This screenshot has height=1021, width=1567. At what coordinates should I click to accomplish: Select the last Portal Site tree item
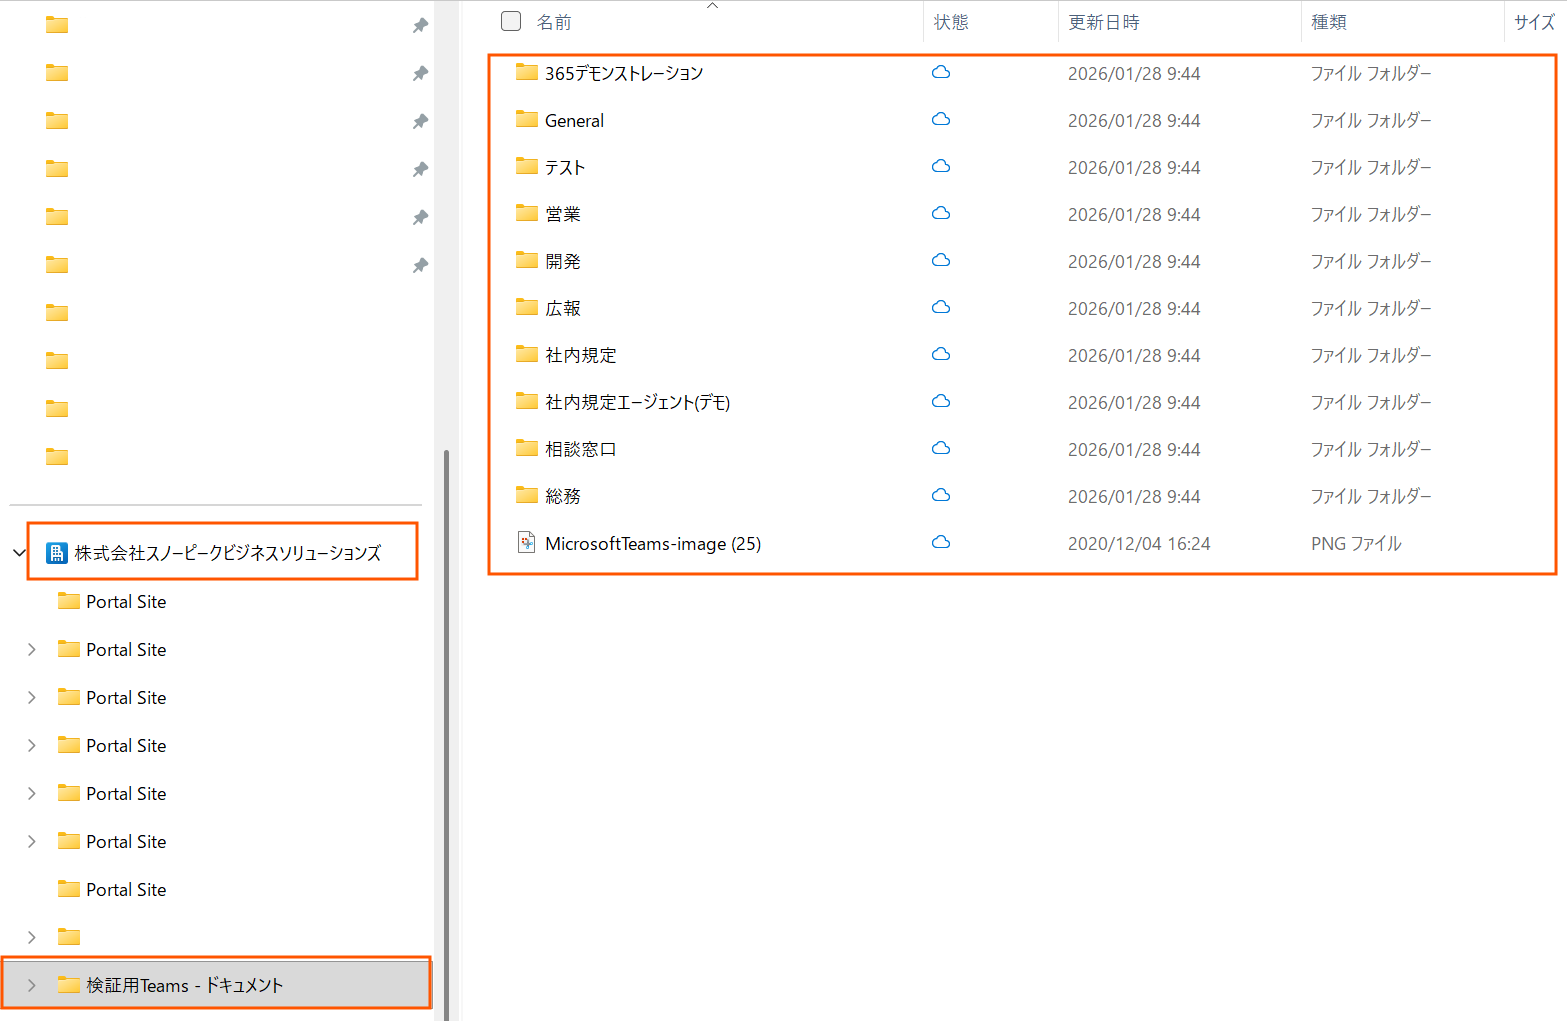pos(126,889)
